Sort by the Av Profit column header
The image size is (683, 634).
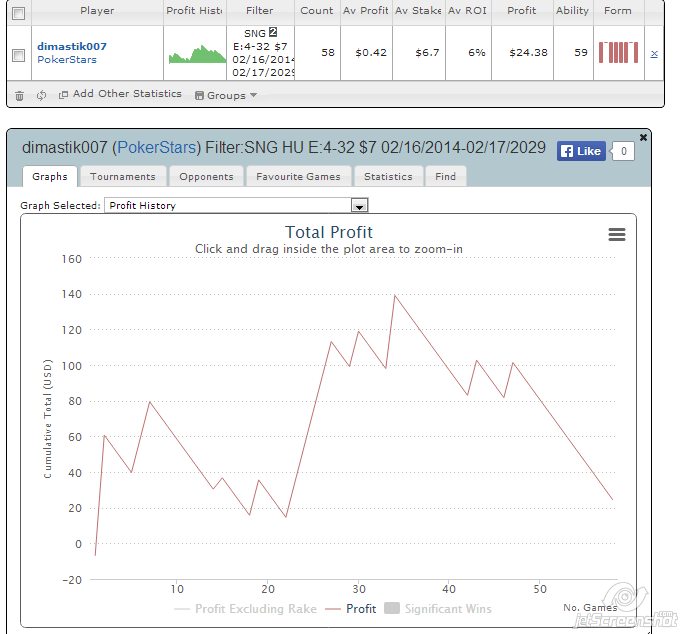tap(366, 11)
